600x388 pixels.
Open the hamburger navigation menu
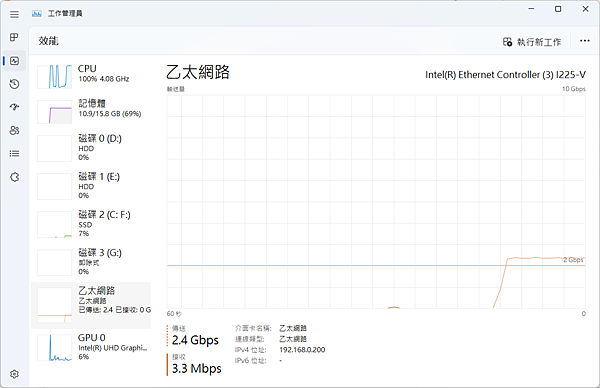15,15
